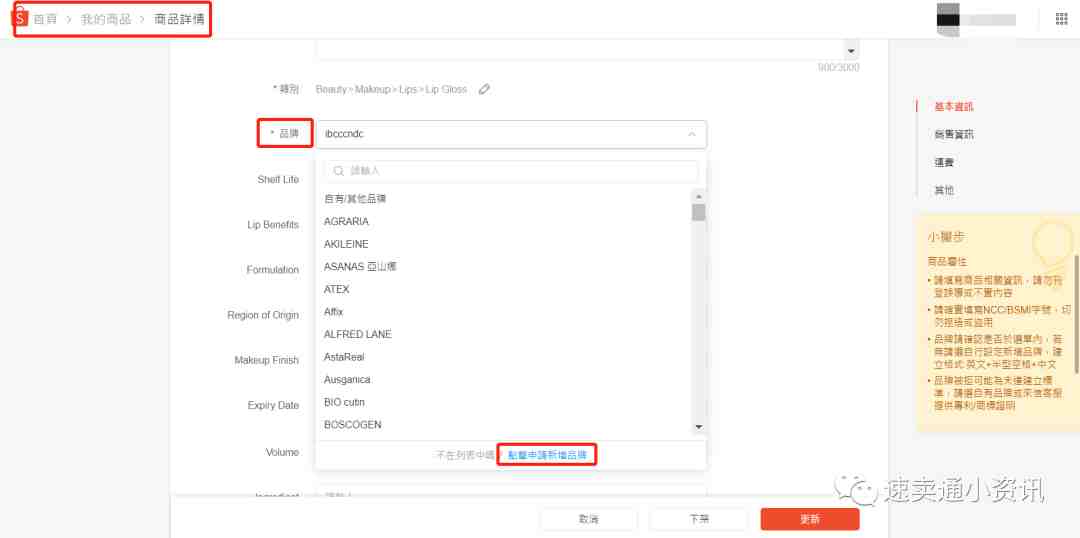Click the 更新 update button
The width and height of the screenshot is (1080, 538).
[x=810, y=519]
